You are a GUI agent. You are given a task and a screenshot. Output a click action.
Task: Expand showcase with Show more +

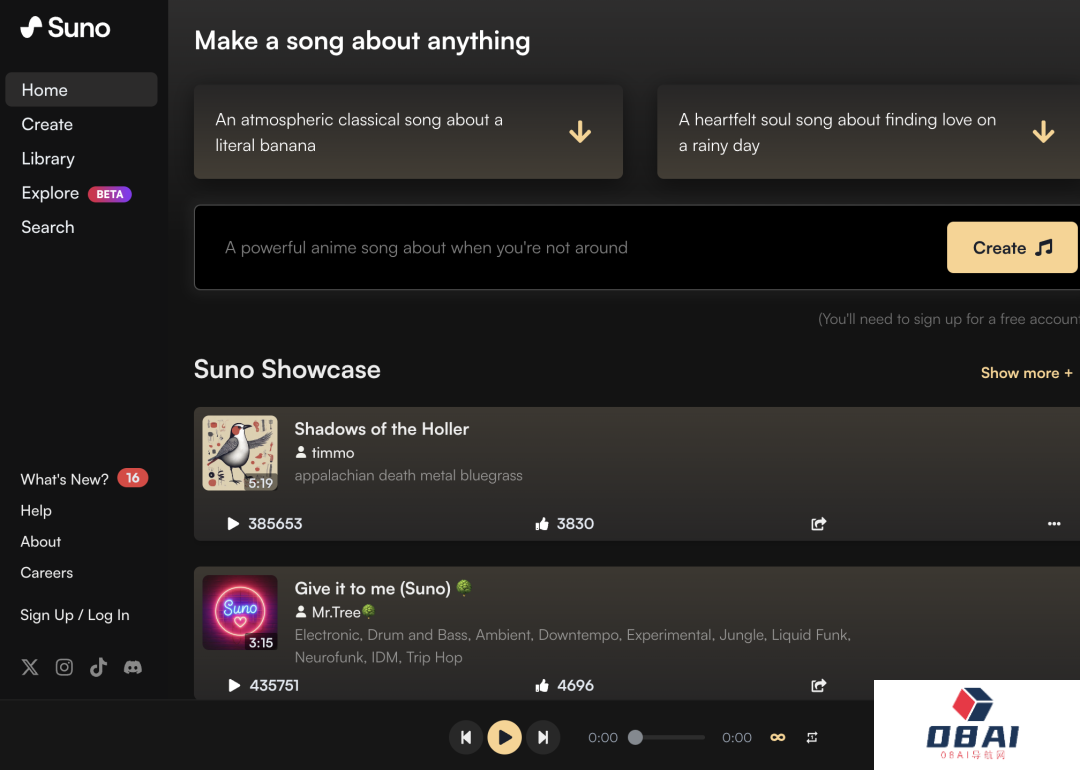(x=1026, y=373)
